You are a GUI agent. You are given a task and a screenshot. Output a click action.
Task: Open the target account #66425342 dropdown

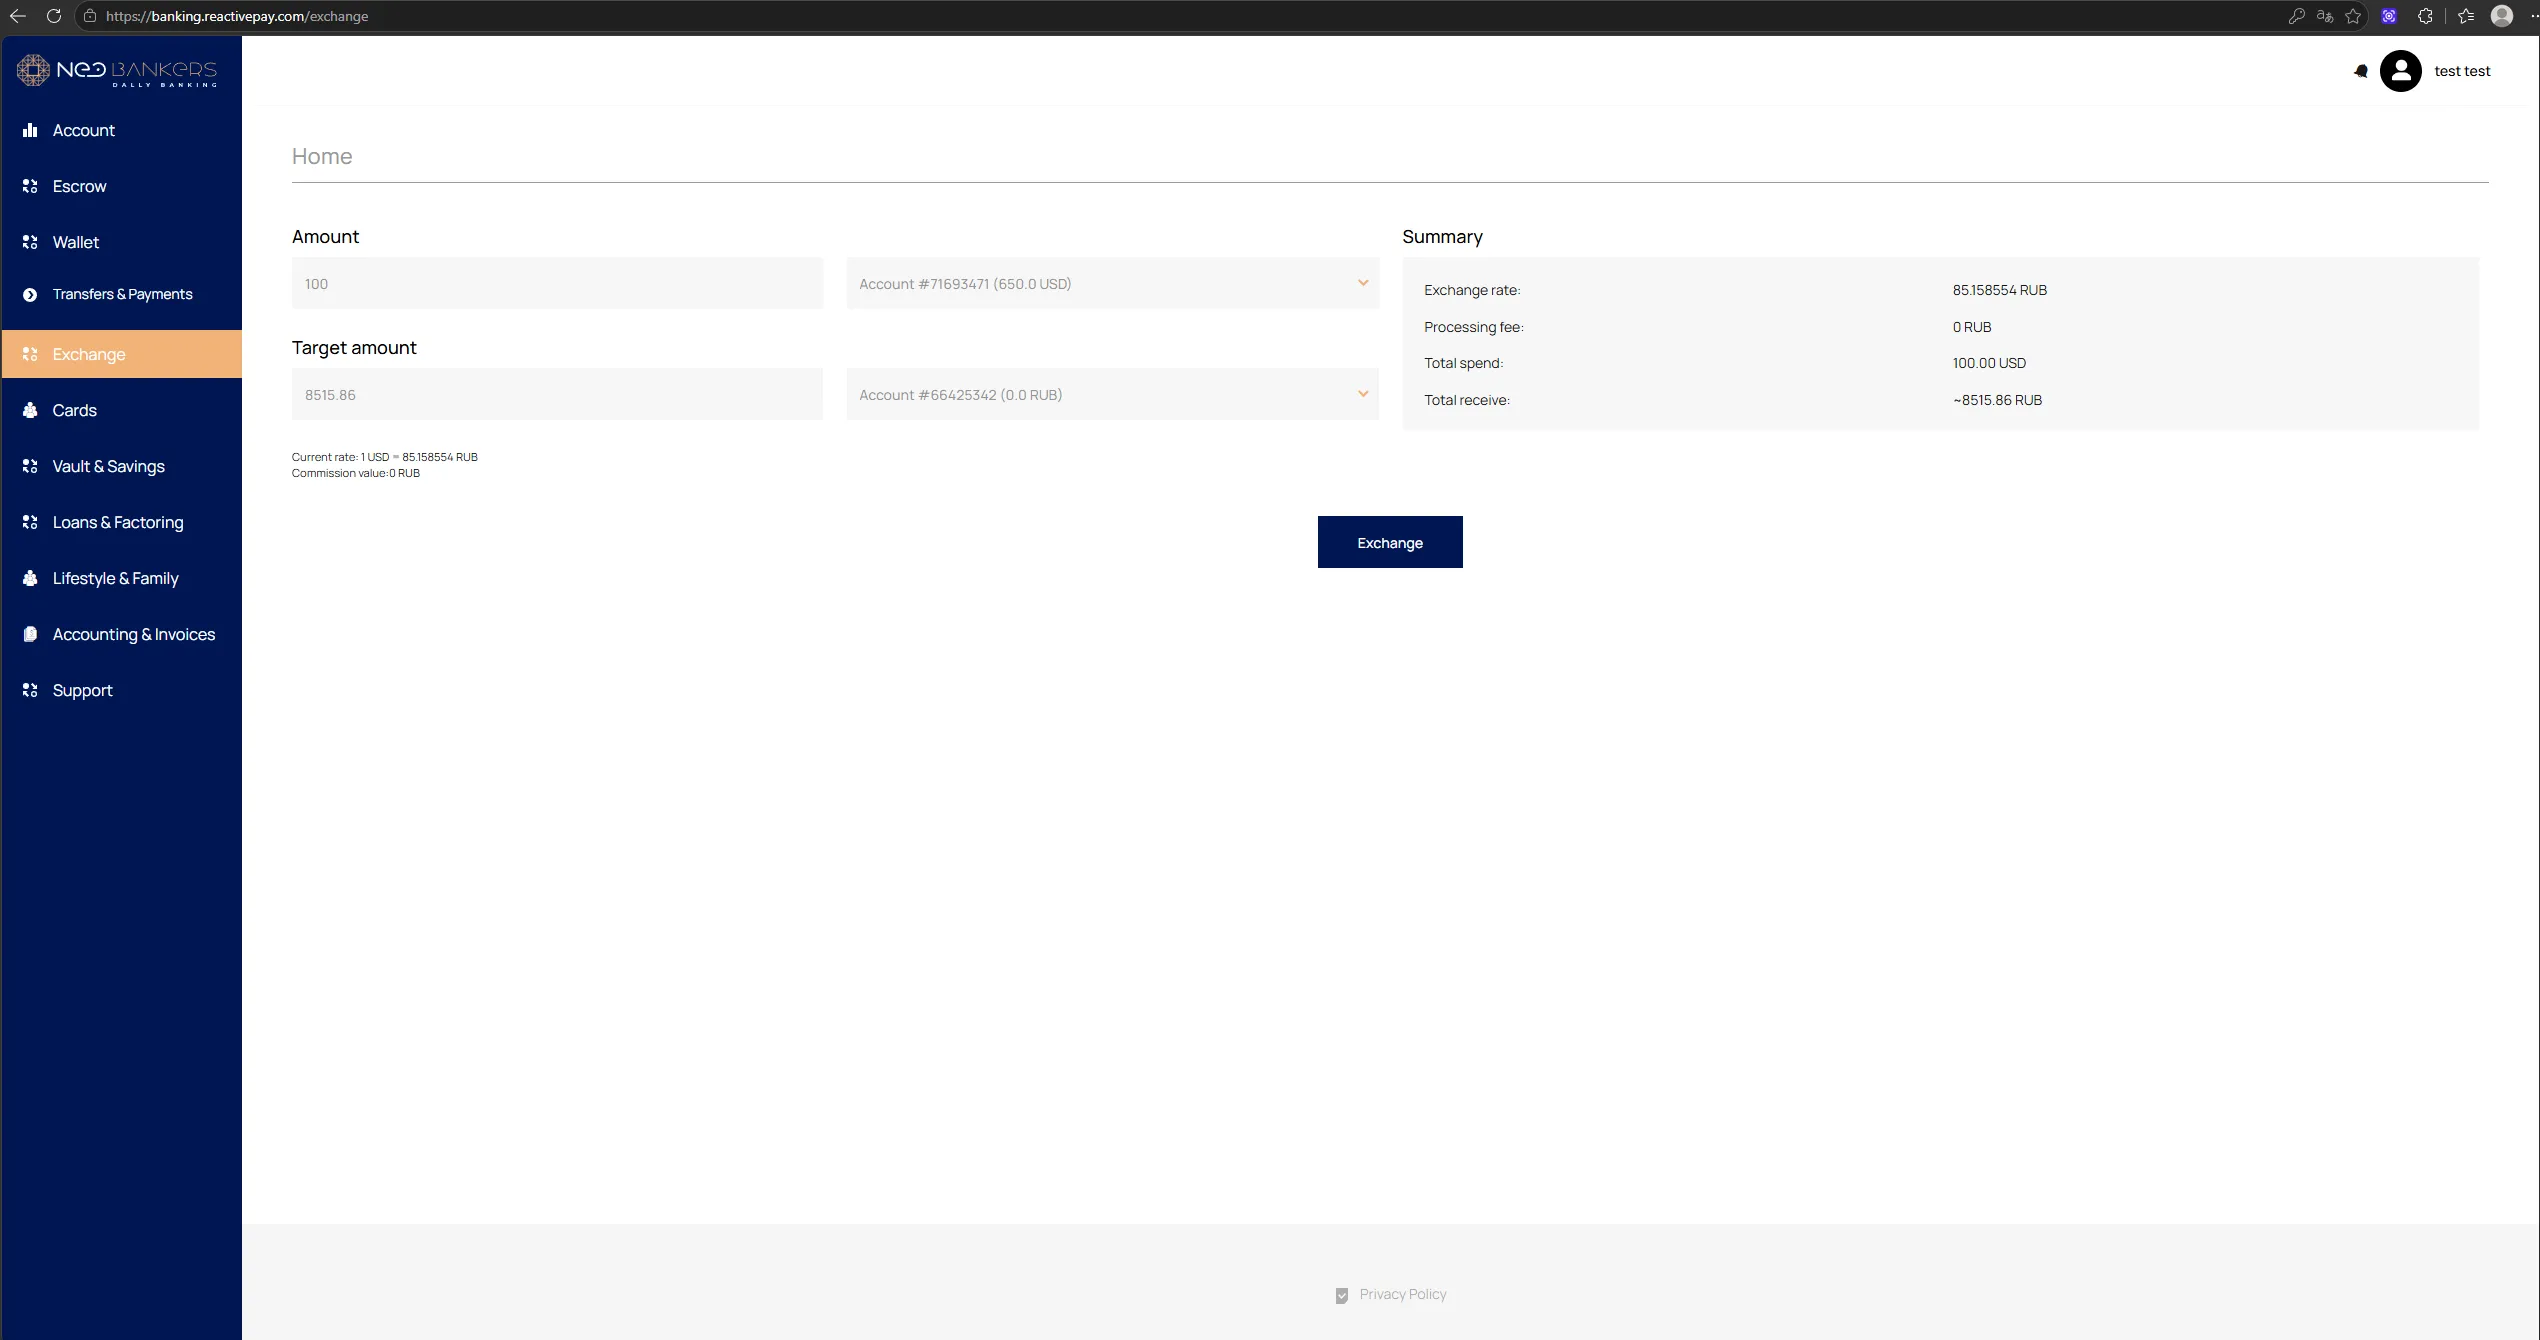tap(1113, 395)
